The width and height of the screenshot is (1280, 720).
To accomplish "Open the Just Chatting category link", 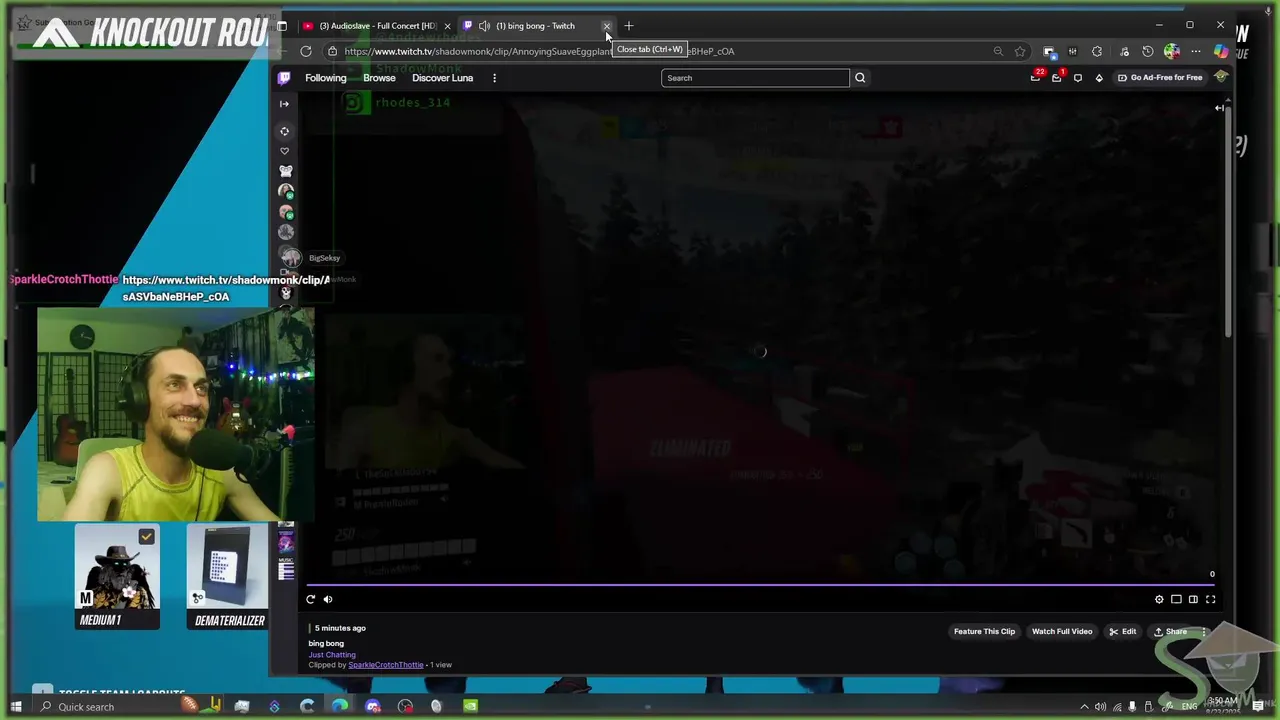I will click(x=332, y=654).
